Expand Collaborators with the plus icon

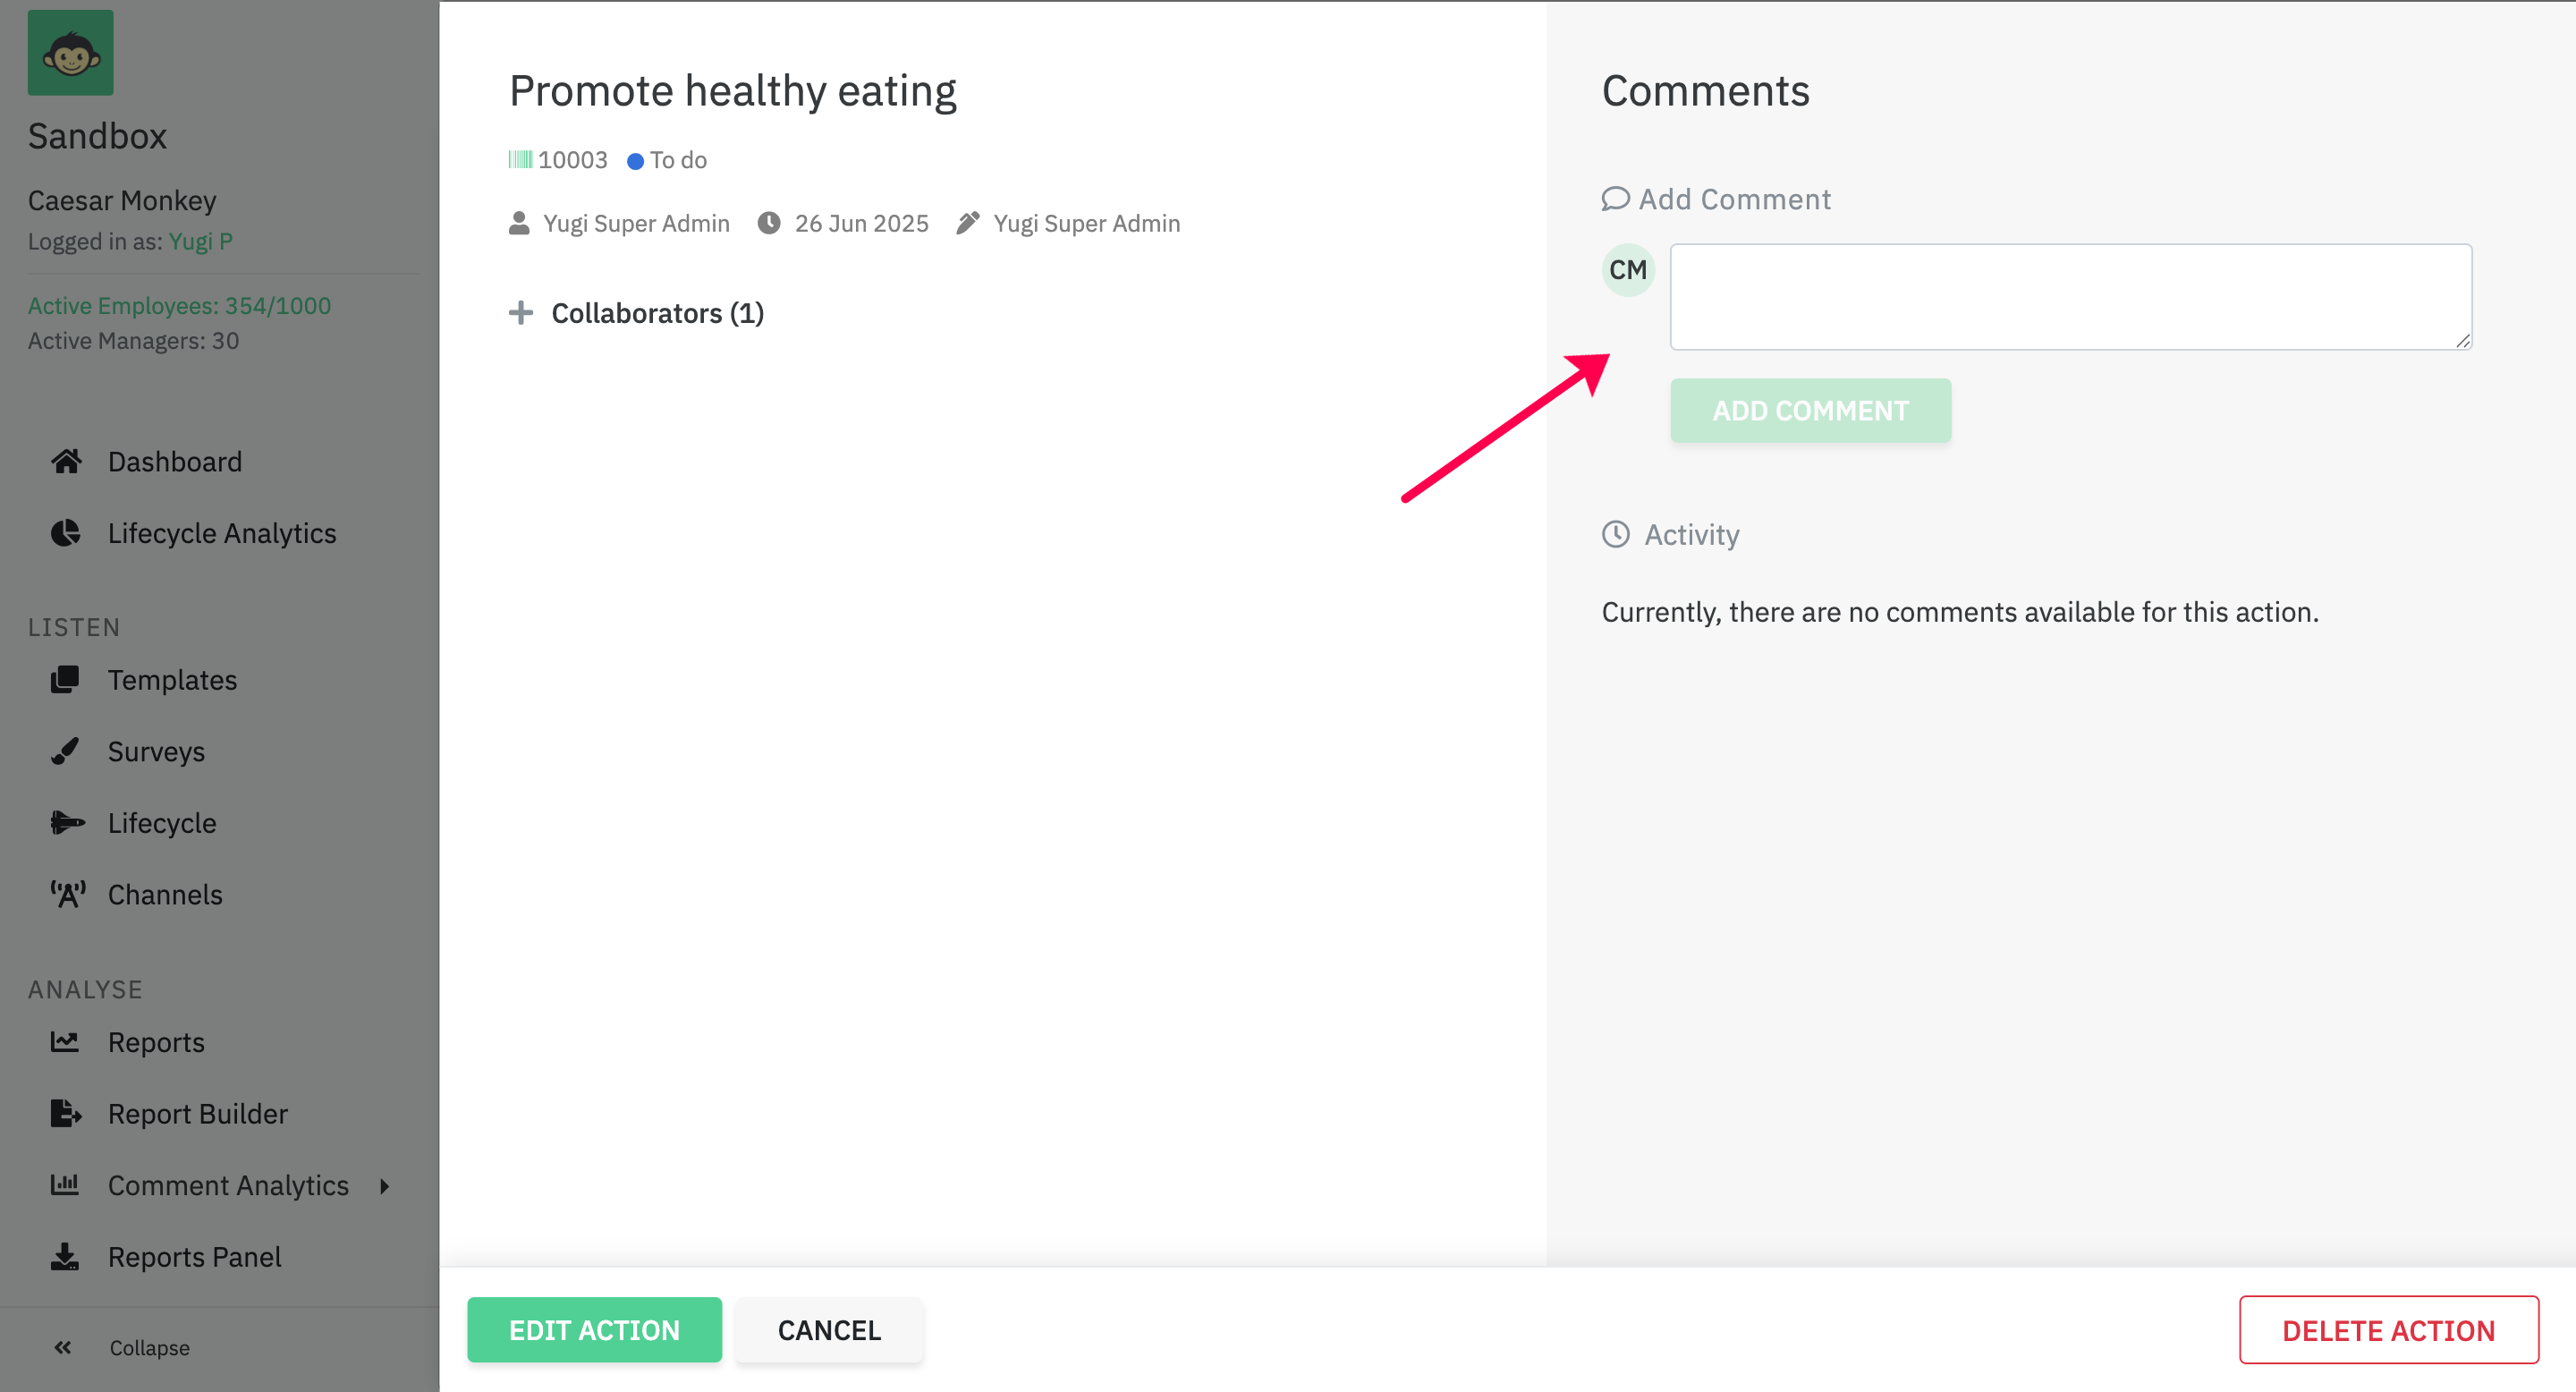(520, 313)
